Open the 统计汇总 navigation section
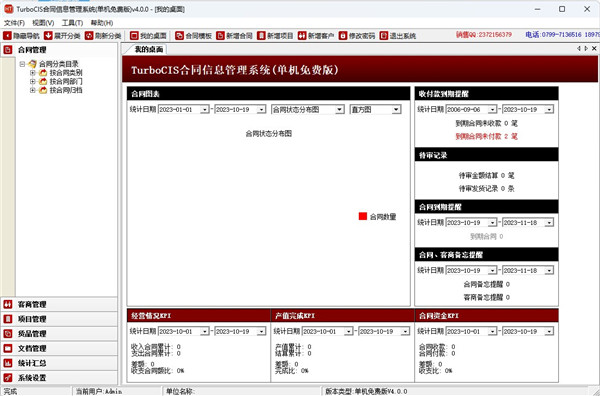 coord(59,363)
